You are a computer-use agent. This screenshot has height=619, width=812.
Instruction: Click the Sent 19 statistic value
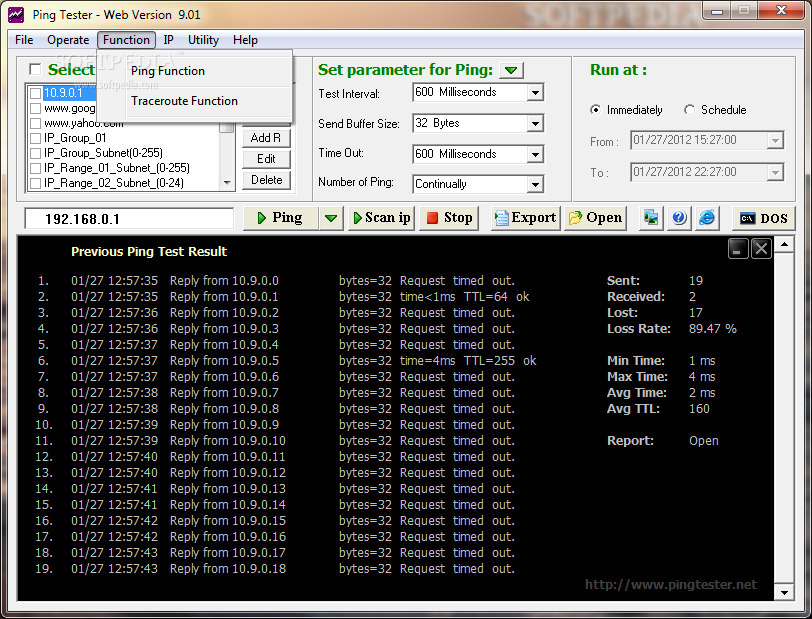click(x=695, y=281)
